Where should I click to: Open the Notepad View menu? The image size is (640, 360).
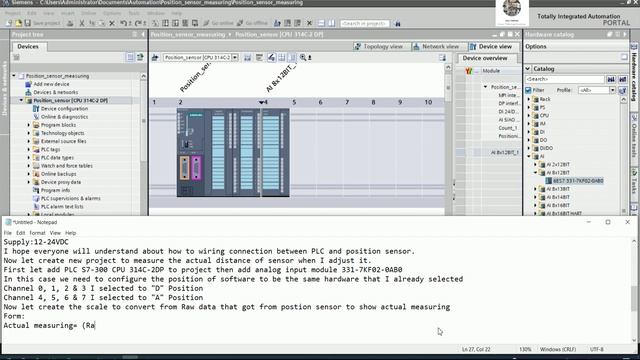(x=55, y=233)
